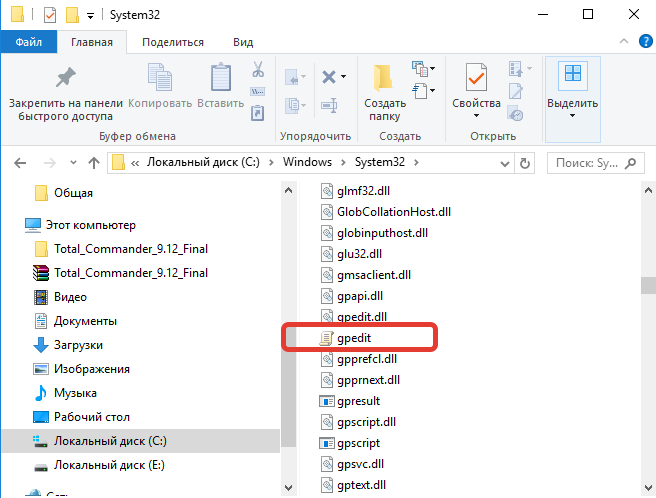Select the Total_Commander_9.12_Final archive item
This screenshot has height=498, width=656.
(121, 273)
